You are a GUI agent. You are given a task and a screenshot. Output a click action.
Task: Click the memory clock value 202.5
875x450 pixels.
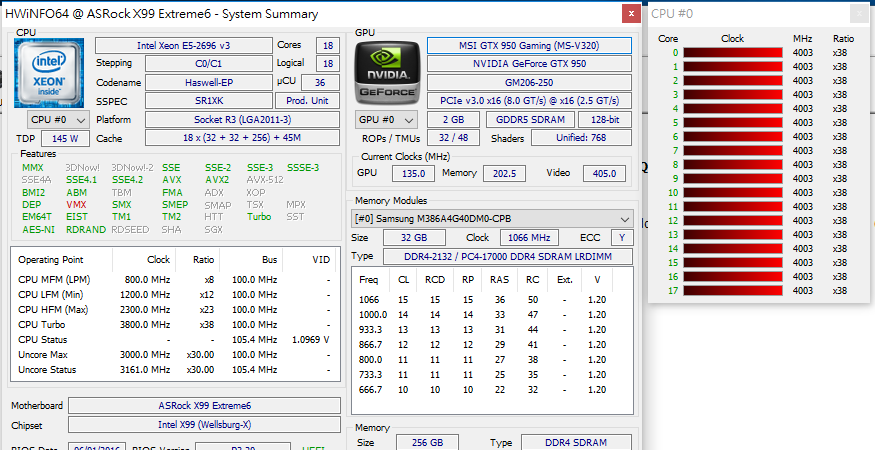point(504,174)
